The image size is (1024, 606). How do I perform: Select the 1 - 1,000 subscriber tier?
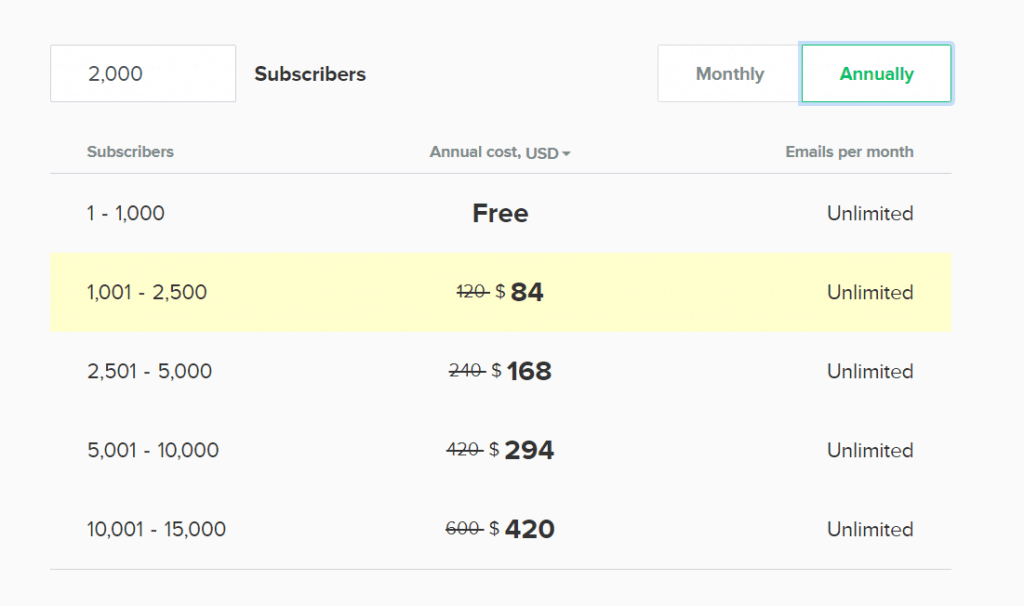point(126,213)
